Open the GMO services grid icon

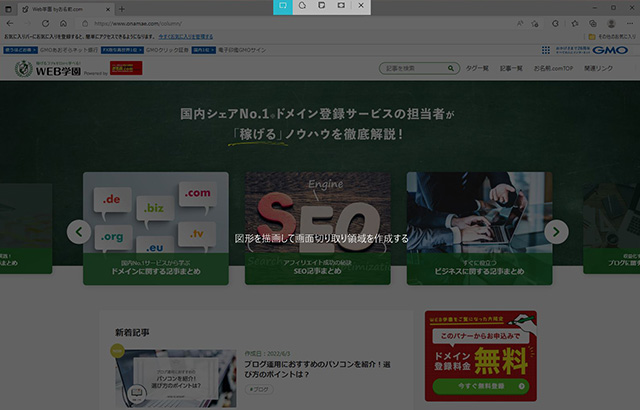pos(546,50)
